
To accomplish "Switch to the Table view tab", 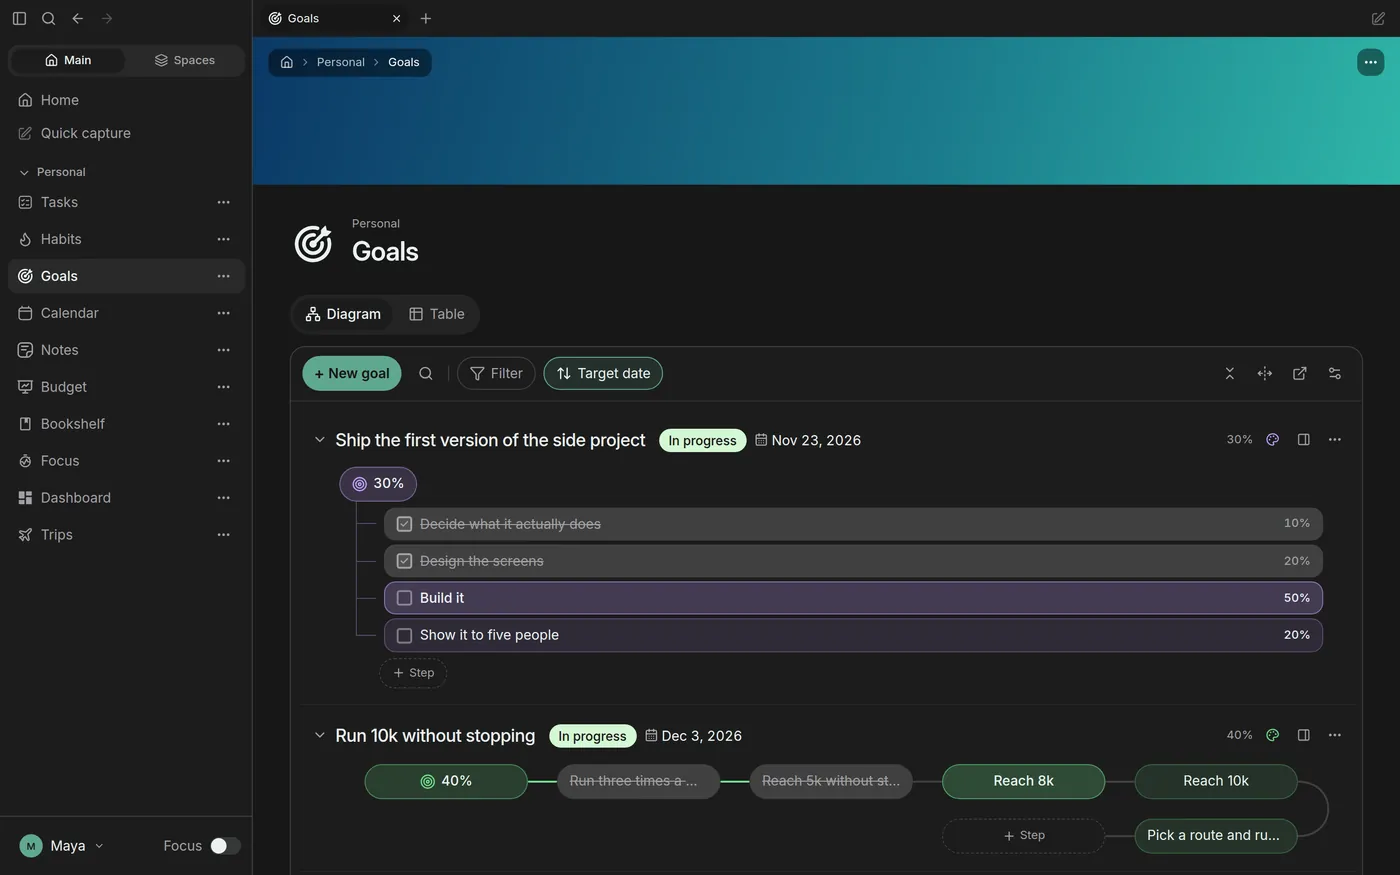I will tap(437, 314).
